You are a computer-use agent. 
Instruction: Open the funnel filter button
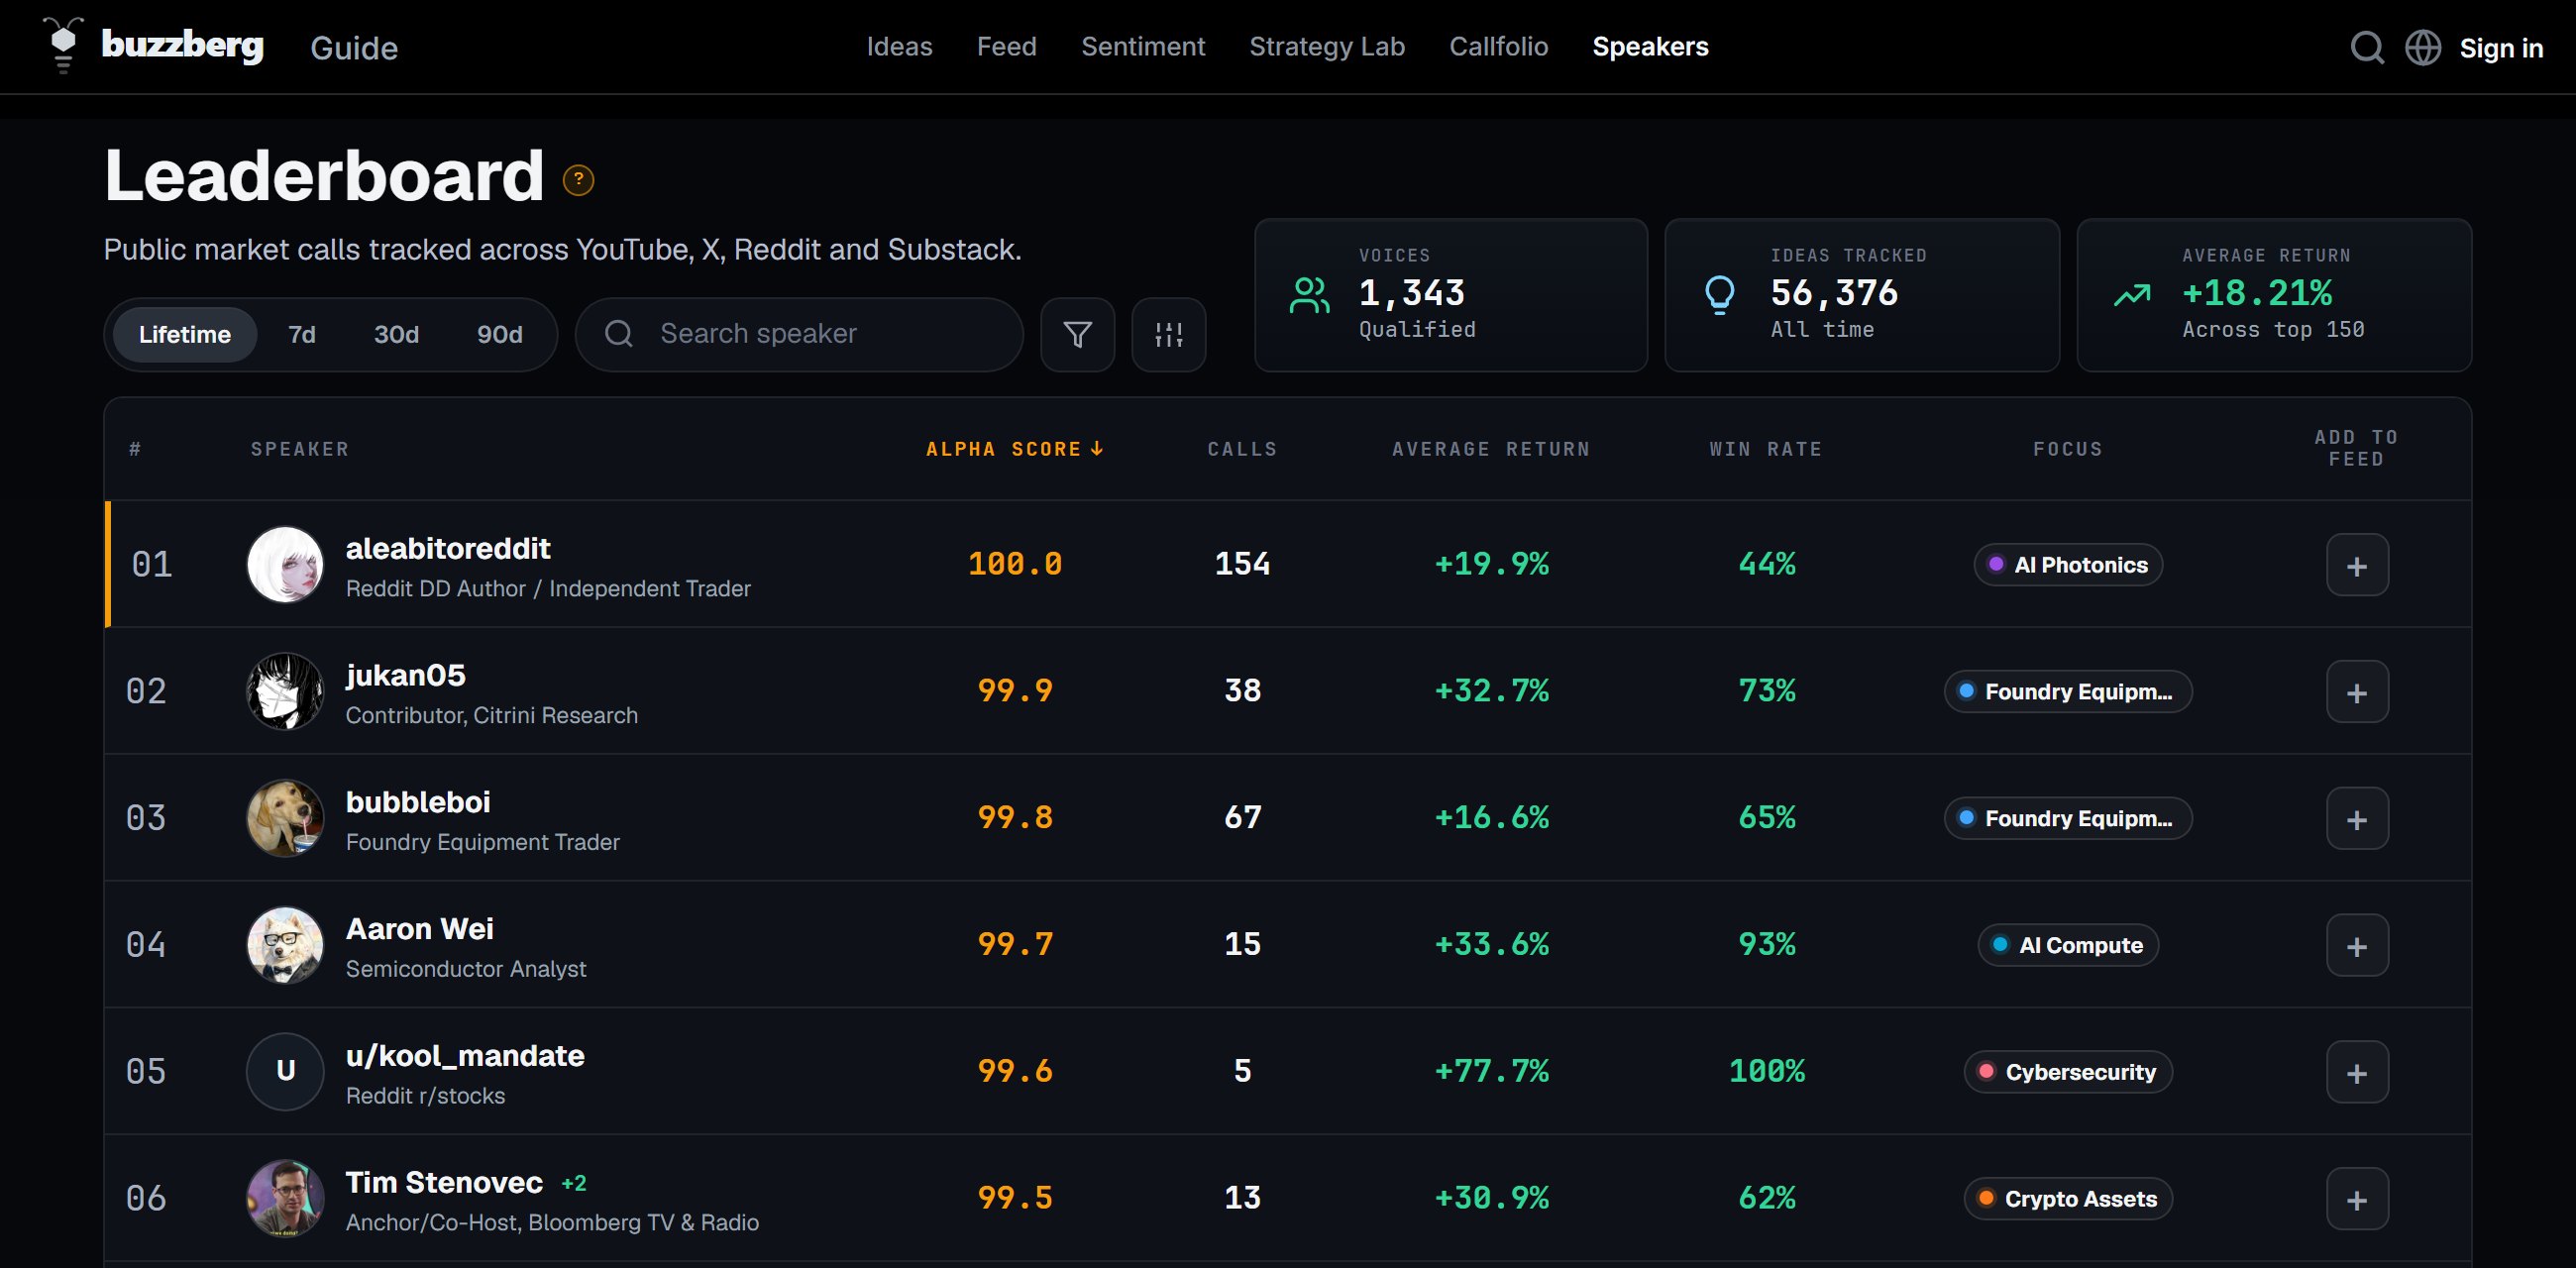point(1077,334)
